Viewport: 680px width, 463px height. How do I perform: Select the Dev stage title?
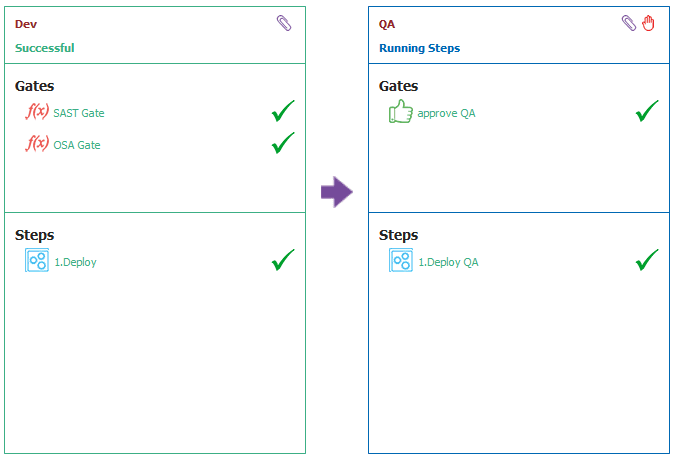[26, 24]
